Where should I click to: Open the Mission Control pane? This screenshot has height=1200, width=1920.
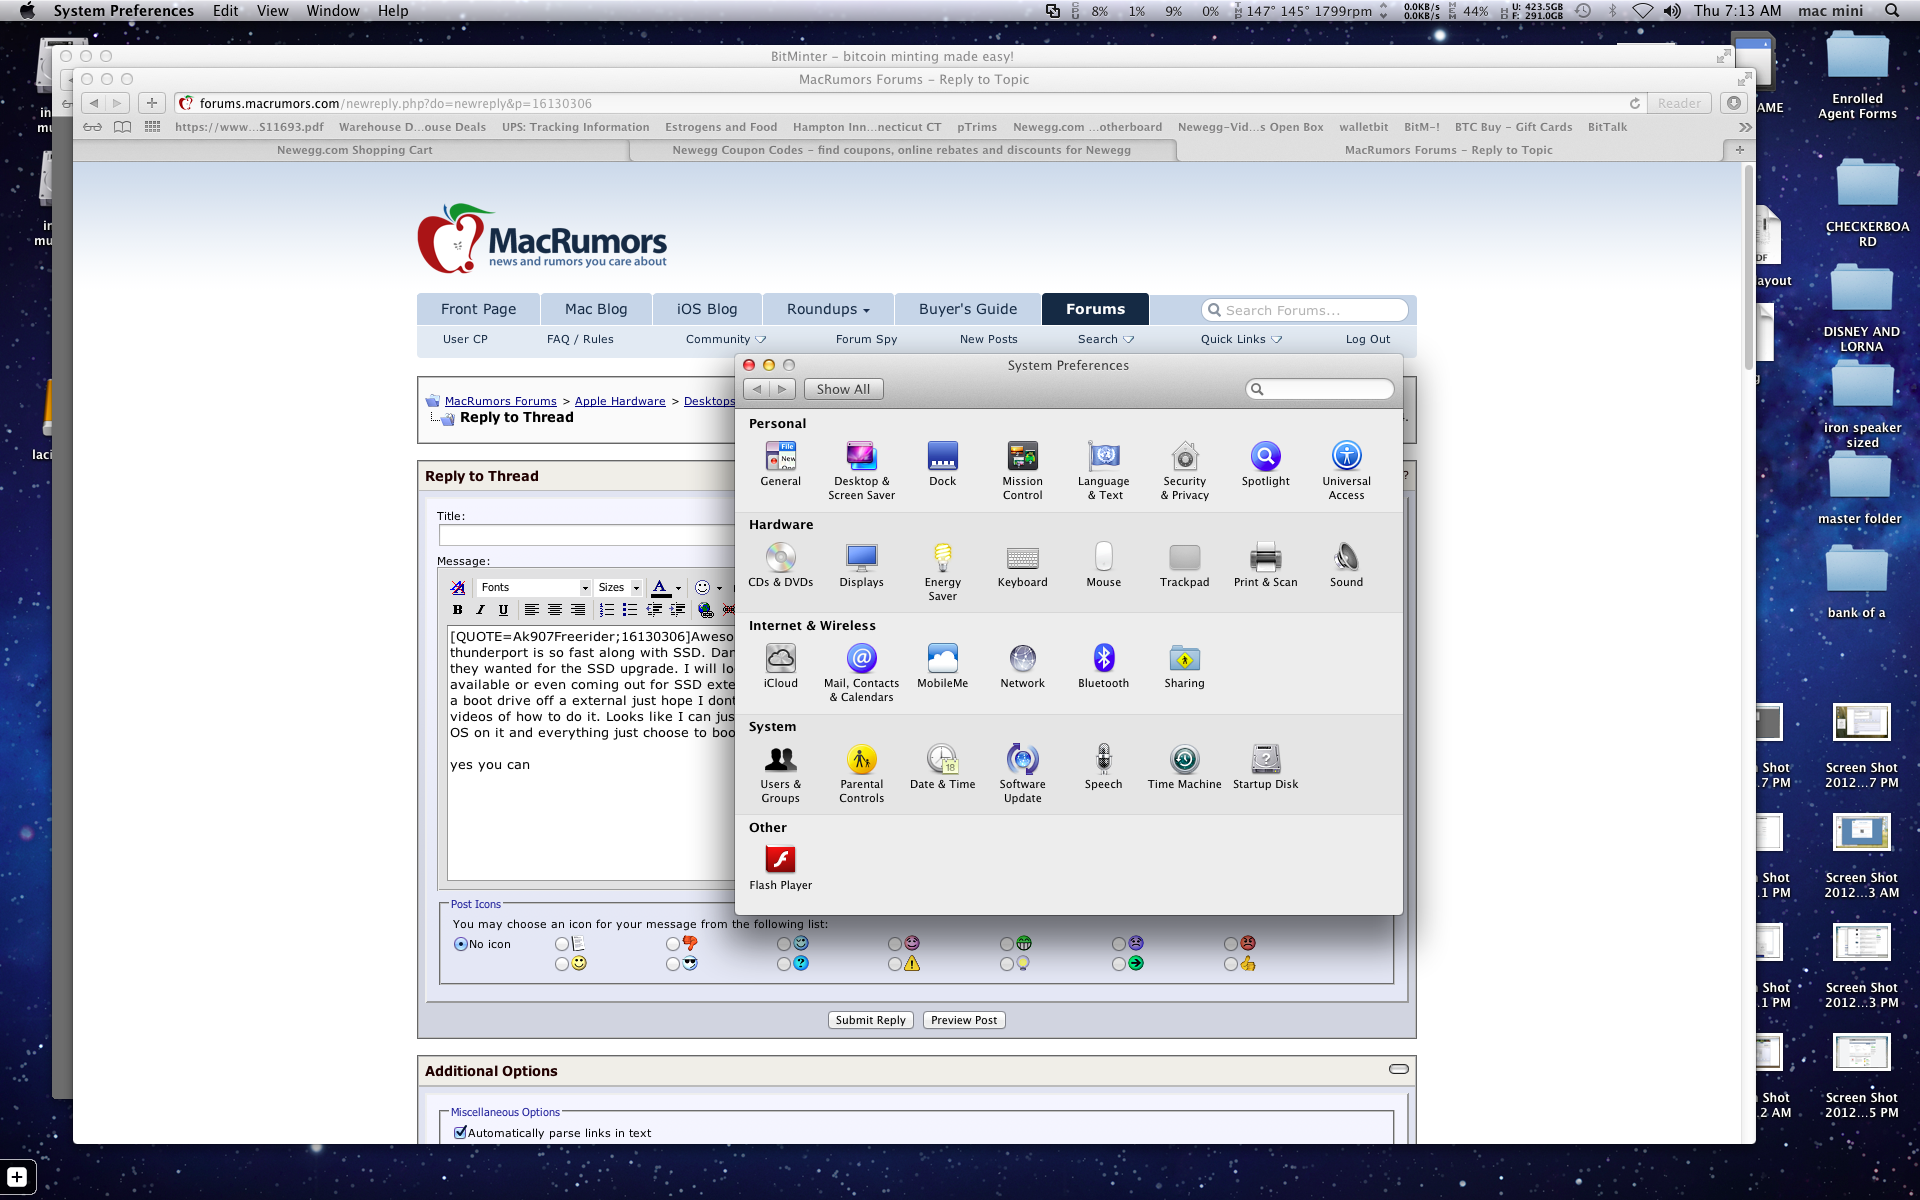click(x=1022, y=457)
